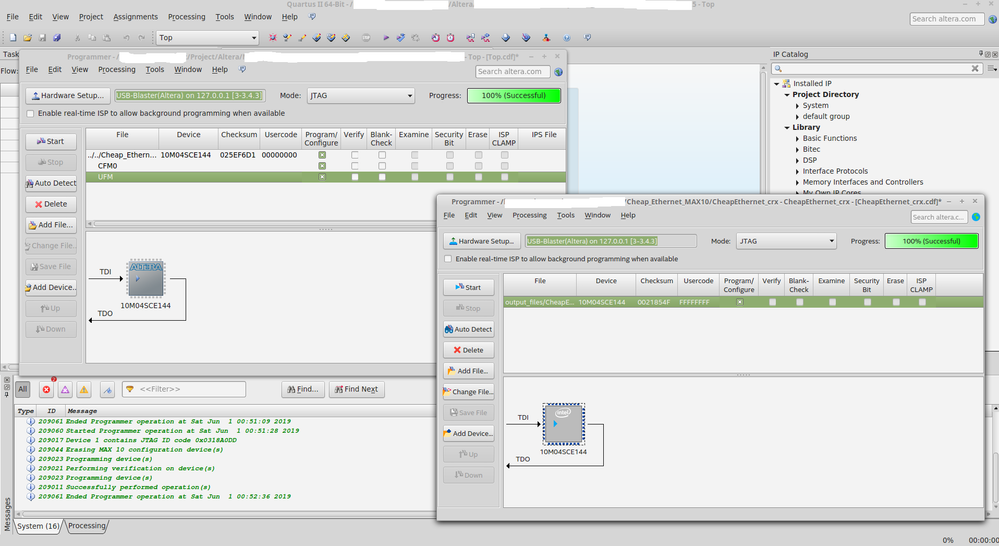Show only error messages with red filter icon
999x546 pixels.
[46, 389]
